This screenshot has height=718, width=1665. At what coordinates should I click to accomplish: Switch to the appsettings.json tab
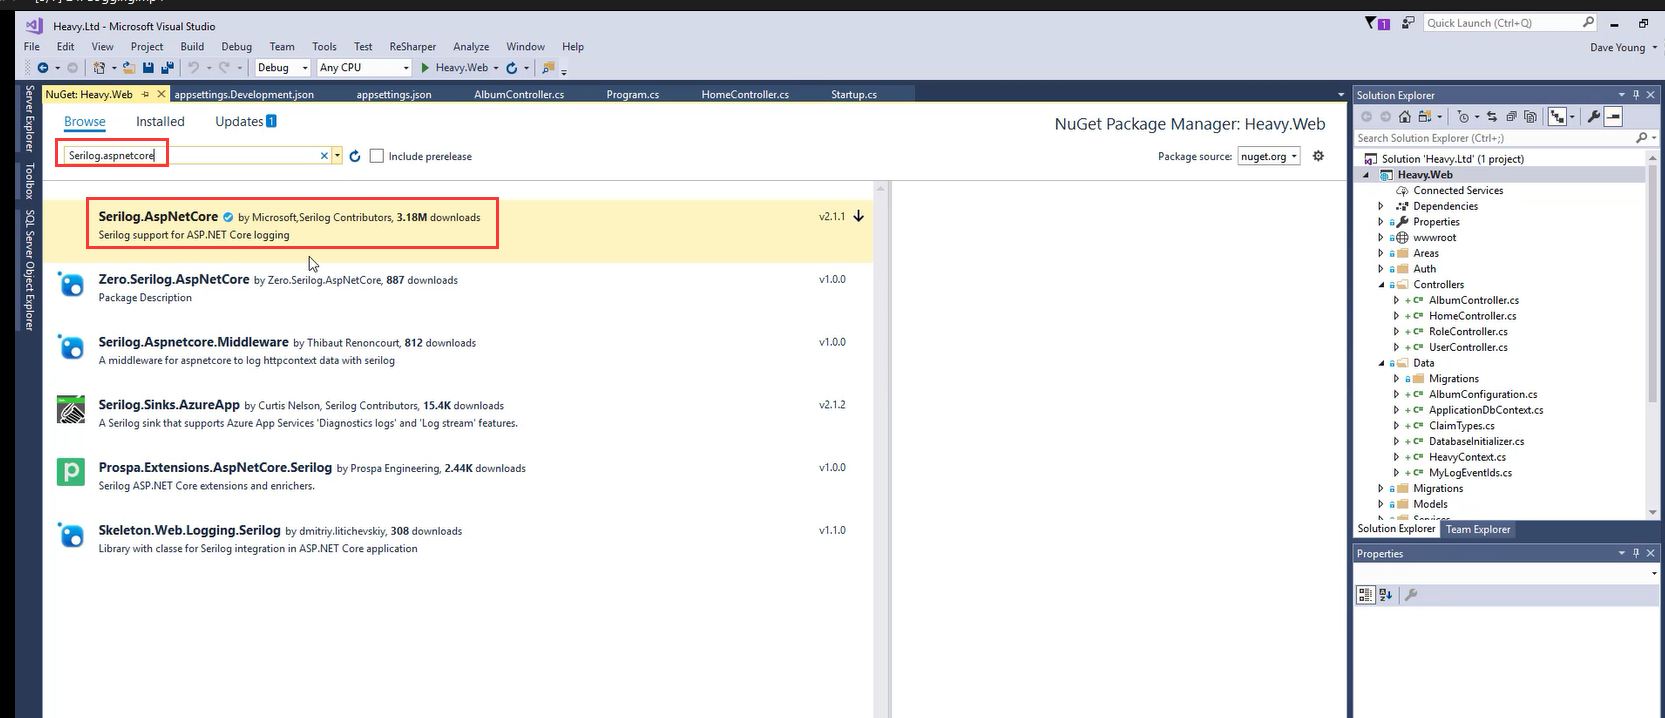coord(394,95)
